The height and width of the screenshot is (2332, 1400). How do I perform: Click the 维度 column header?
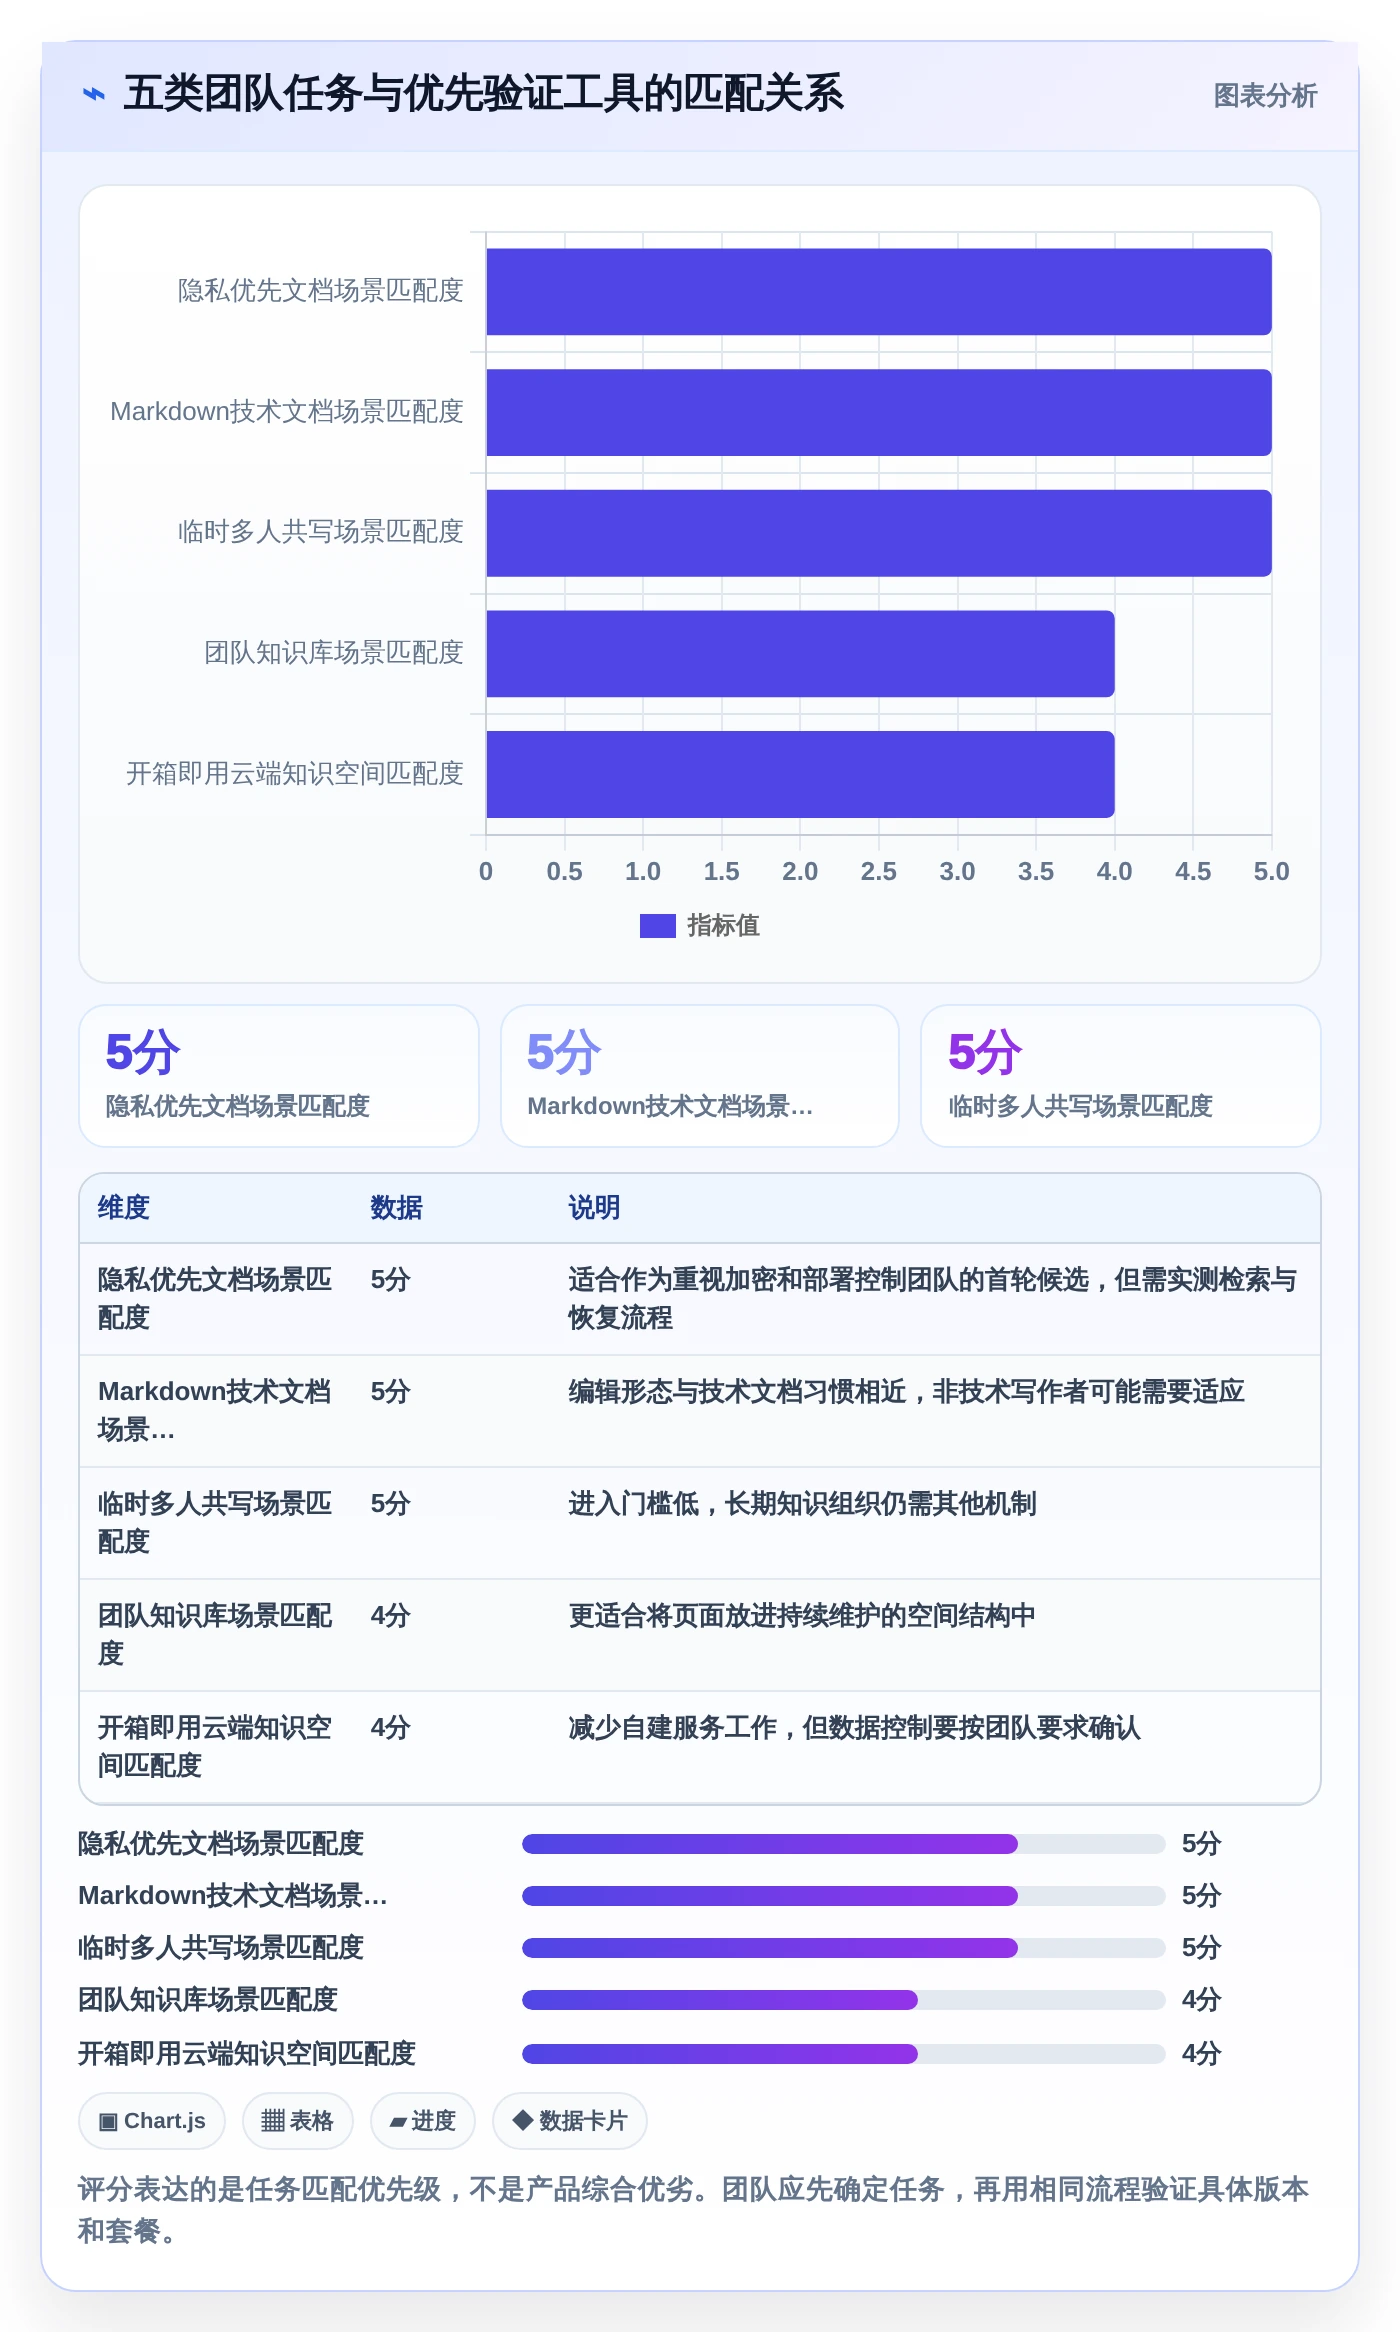124,1208
